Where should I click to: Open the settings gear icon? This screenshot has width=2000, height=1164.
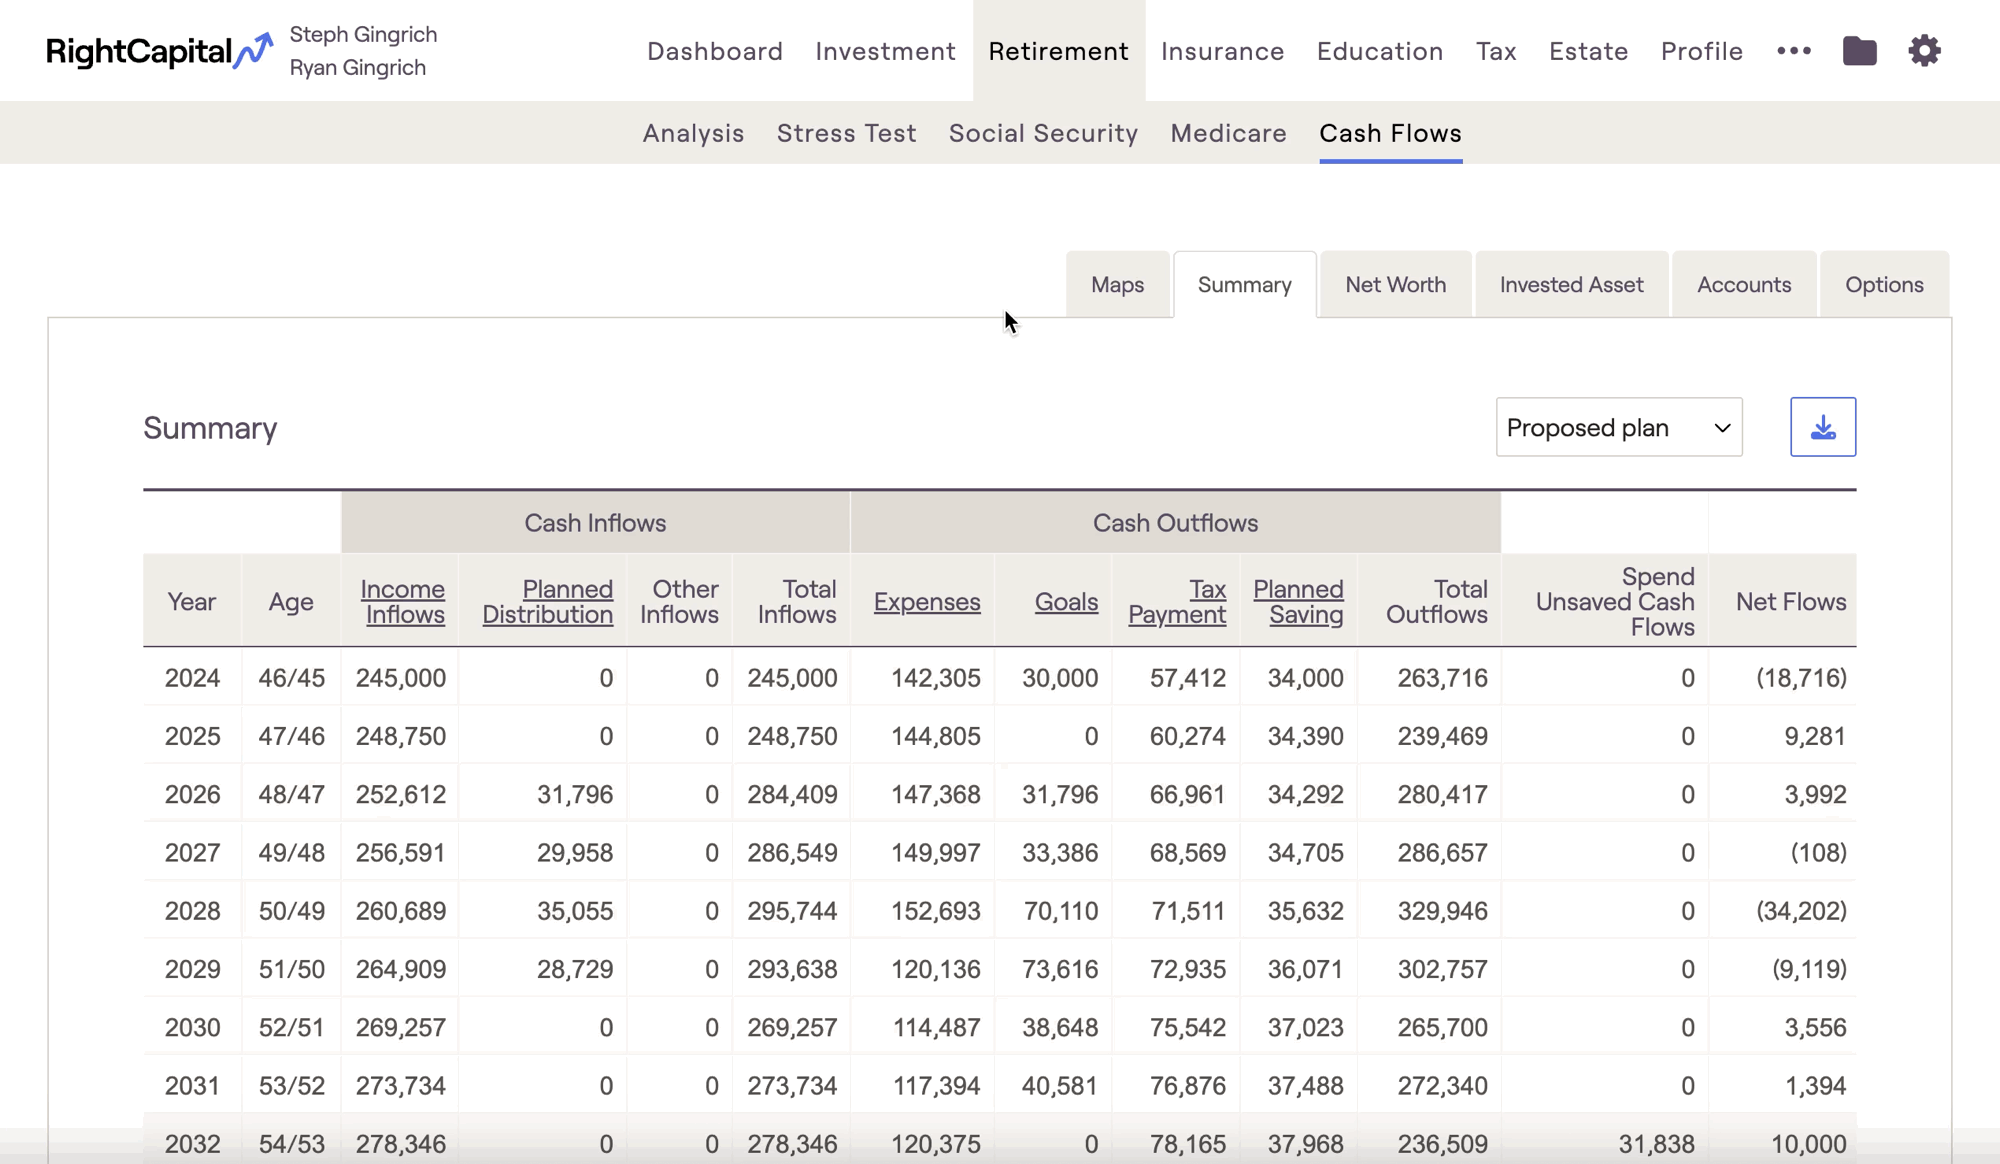coord(1924,51)
